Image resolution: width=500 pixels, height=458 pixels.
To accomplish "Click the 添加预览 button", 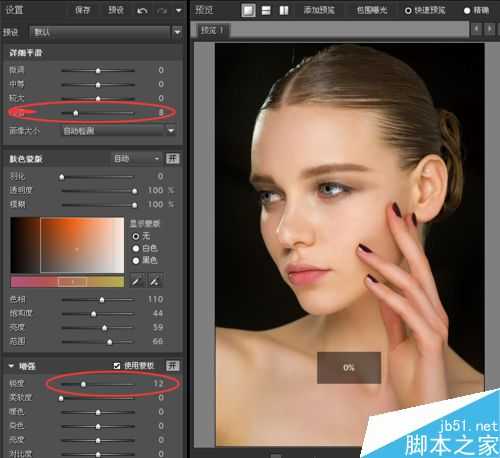I will click(x=319, y=10).
